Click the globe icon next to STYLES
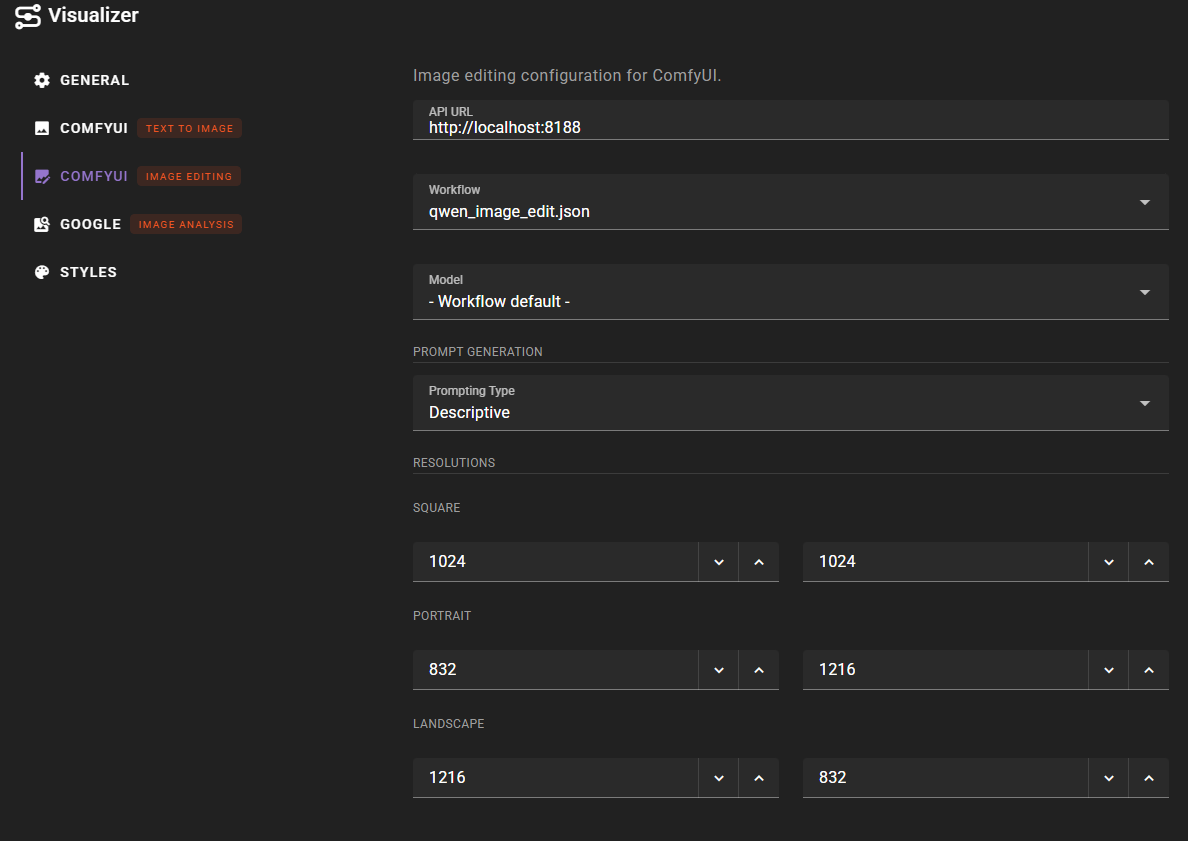Image resolution: width=1188 pixels, height=841 pixels. tap(41, 272)
